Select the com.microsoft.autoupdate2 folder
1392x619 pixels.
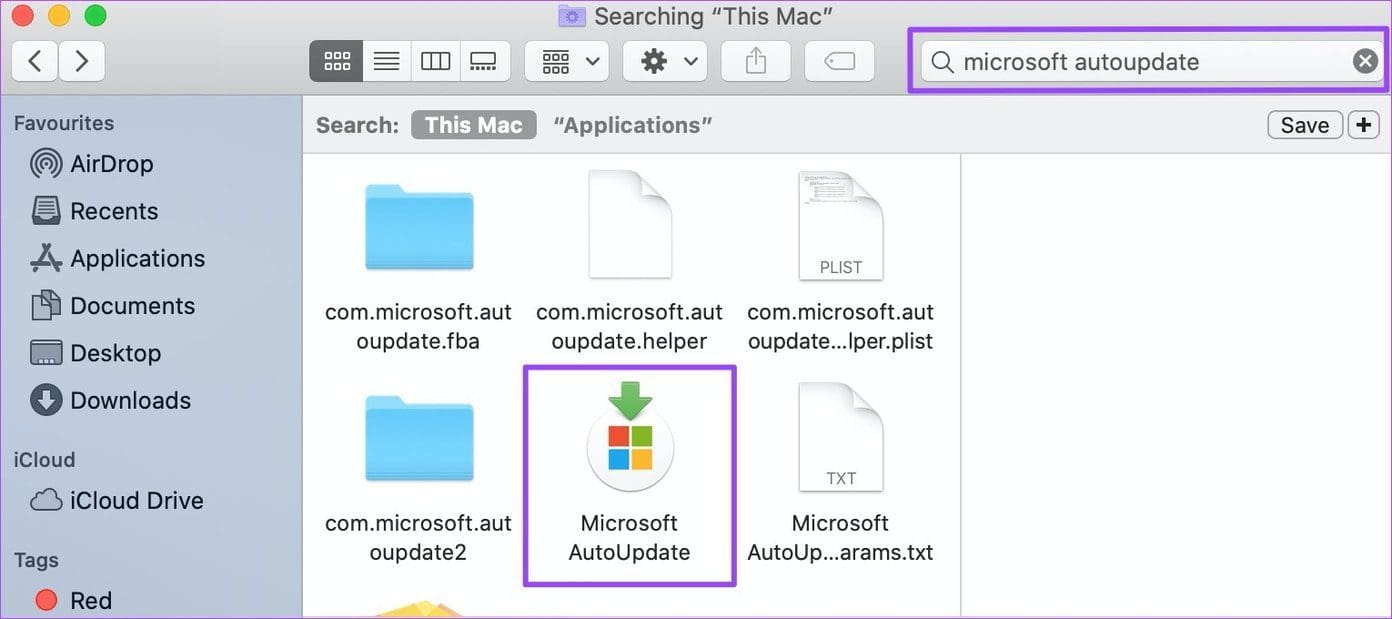coord(418,439)
